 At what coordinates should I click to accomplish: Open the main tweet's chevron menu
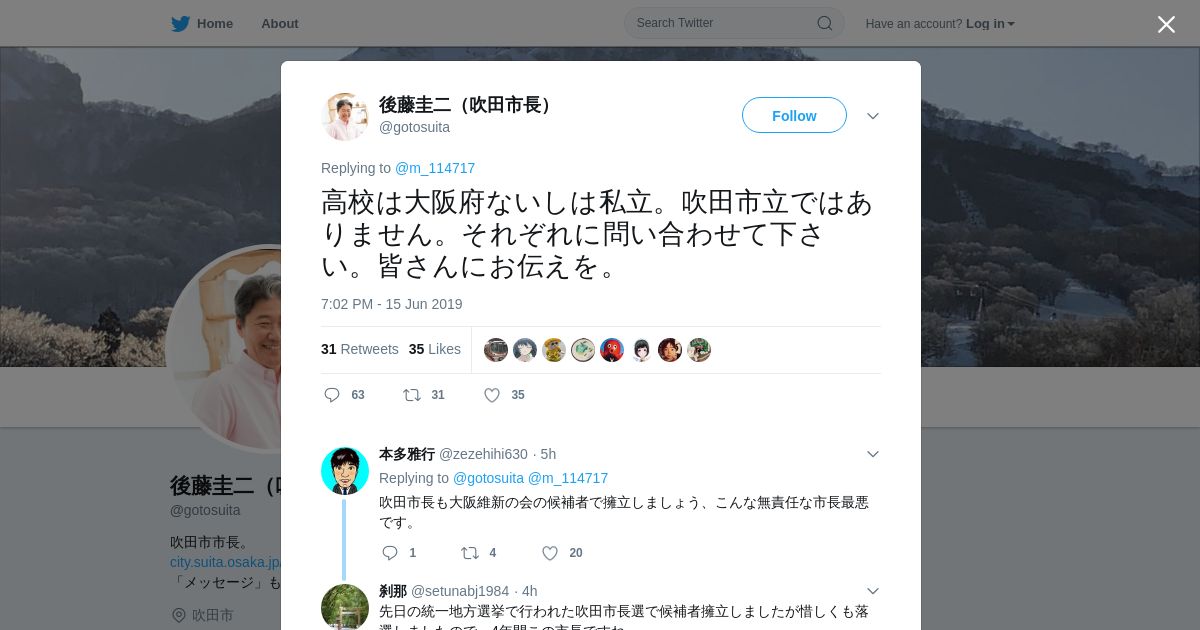(873, 116)
